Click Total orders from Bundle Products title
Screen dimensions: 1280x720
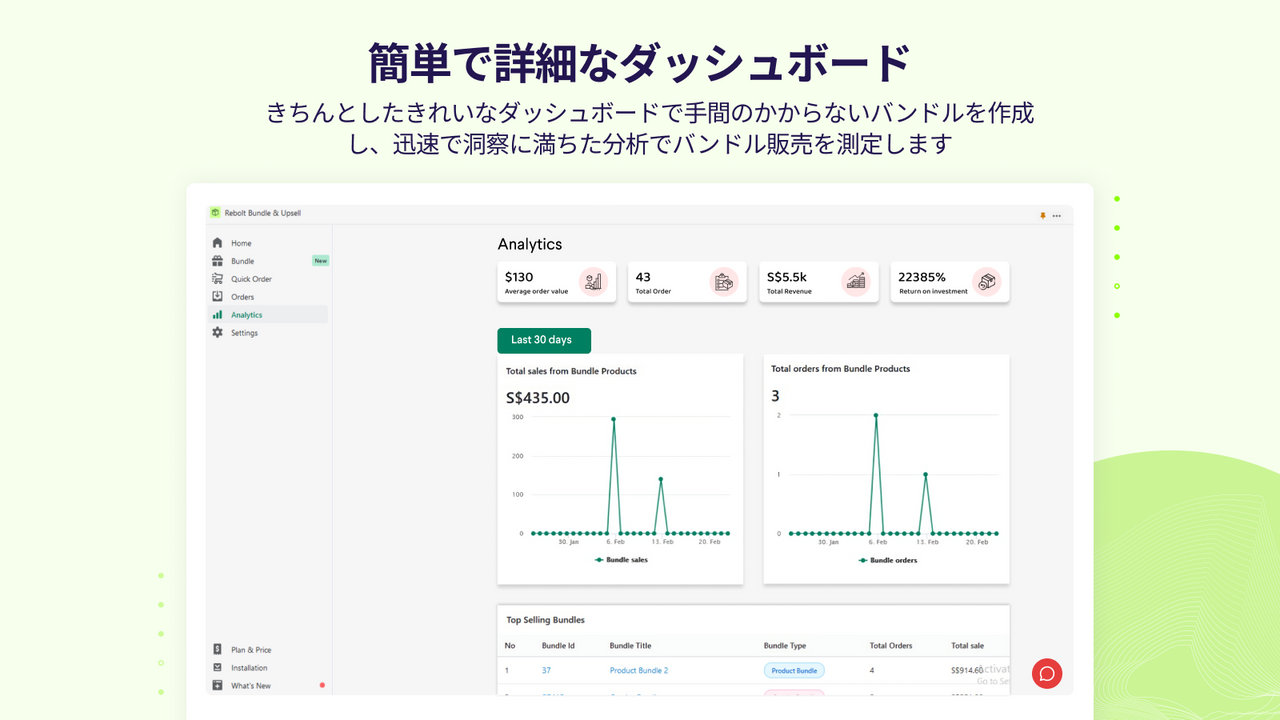[x=841, y=369]
